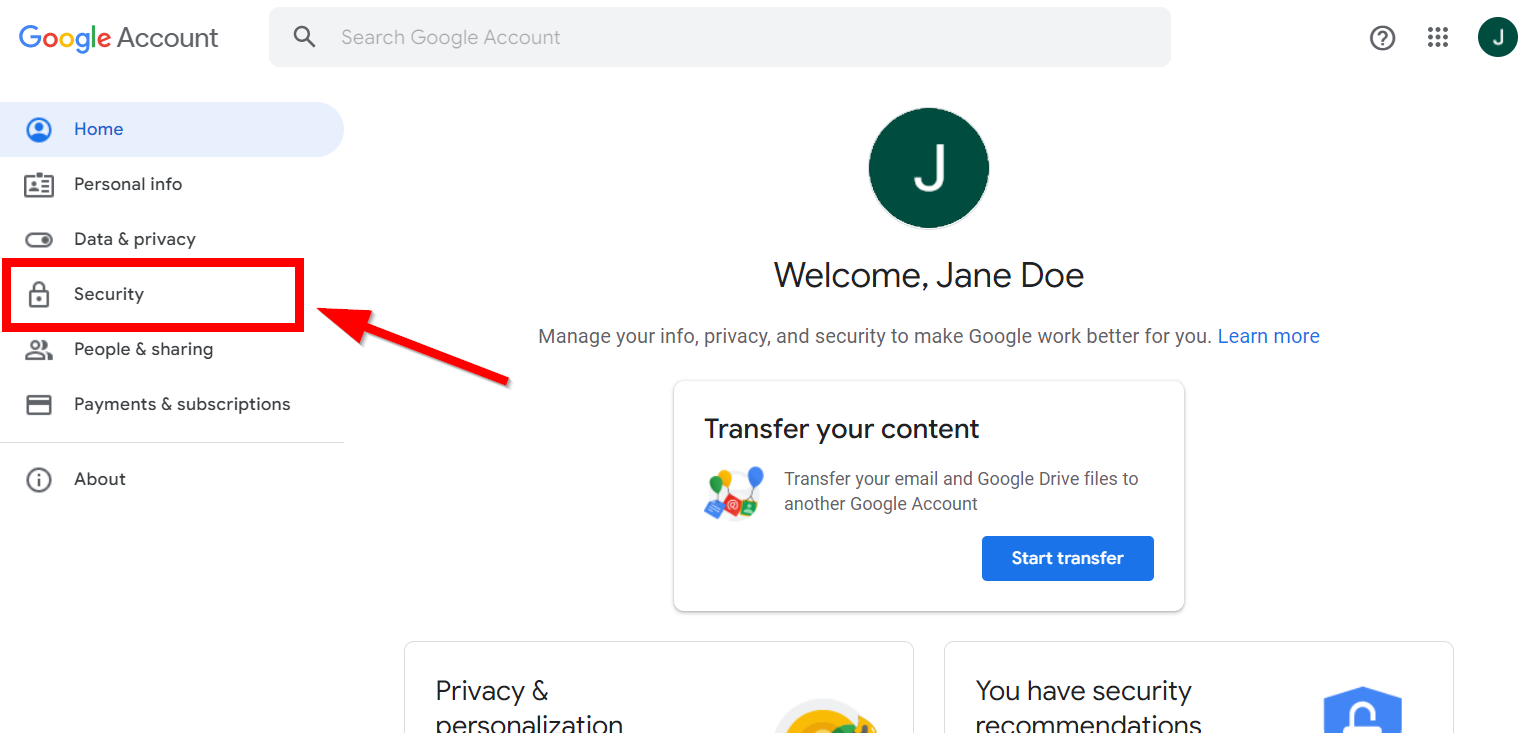Click the transfer email and Drive description

coord(961,491)
